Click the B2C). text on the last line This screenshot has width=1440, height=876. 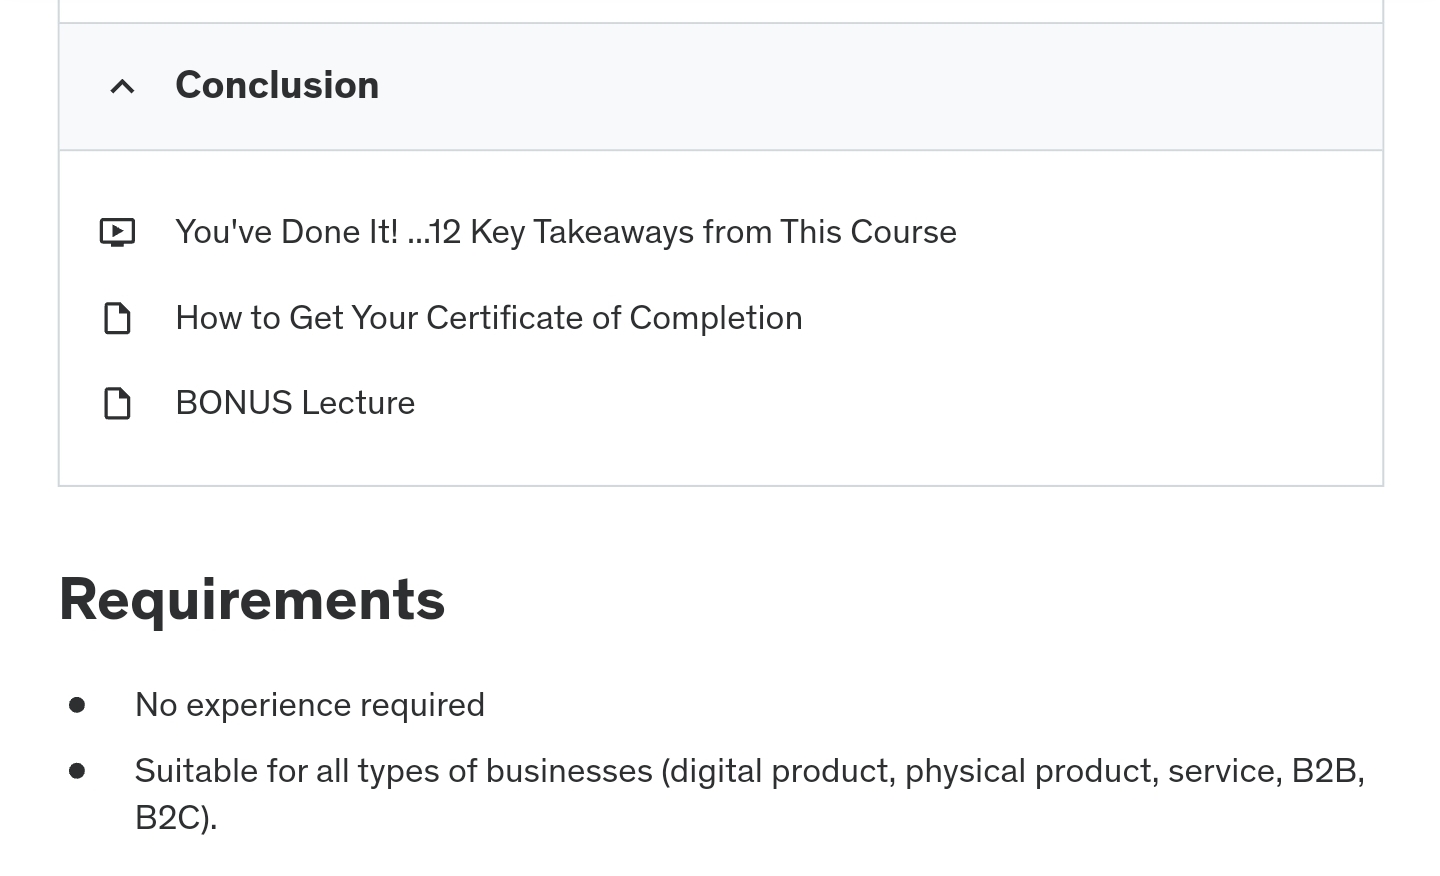tap(176, 818)
